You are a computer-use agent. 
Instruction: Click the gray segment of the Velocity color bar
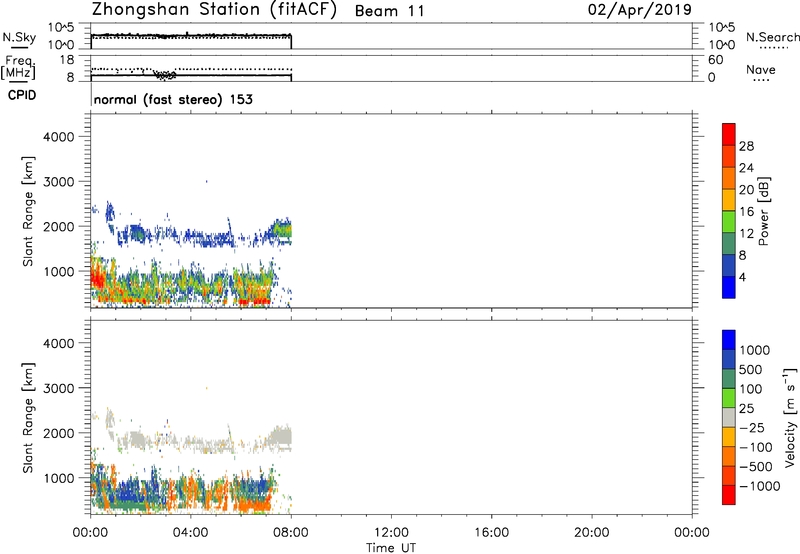729,417
